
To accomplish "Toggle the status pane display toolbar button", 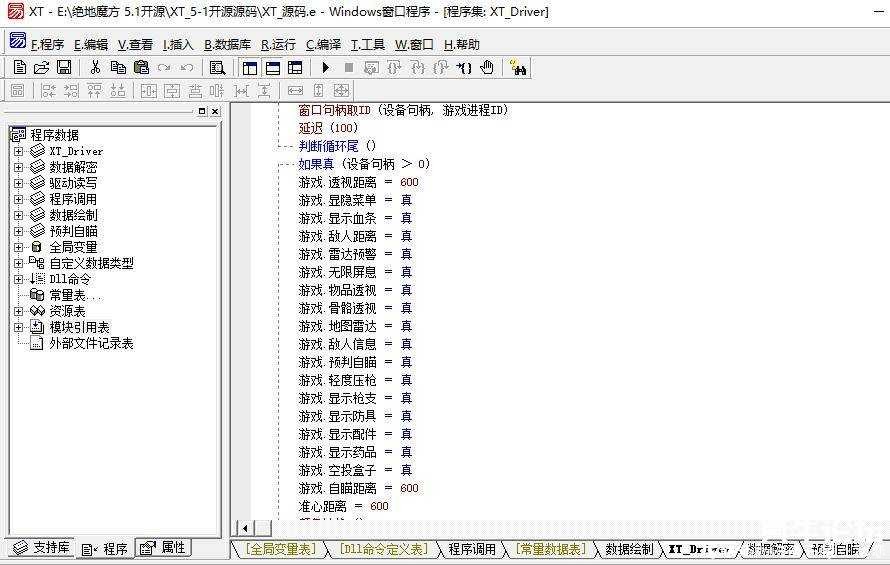I will [x=273, y=68].
